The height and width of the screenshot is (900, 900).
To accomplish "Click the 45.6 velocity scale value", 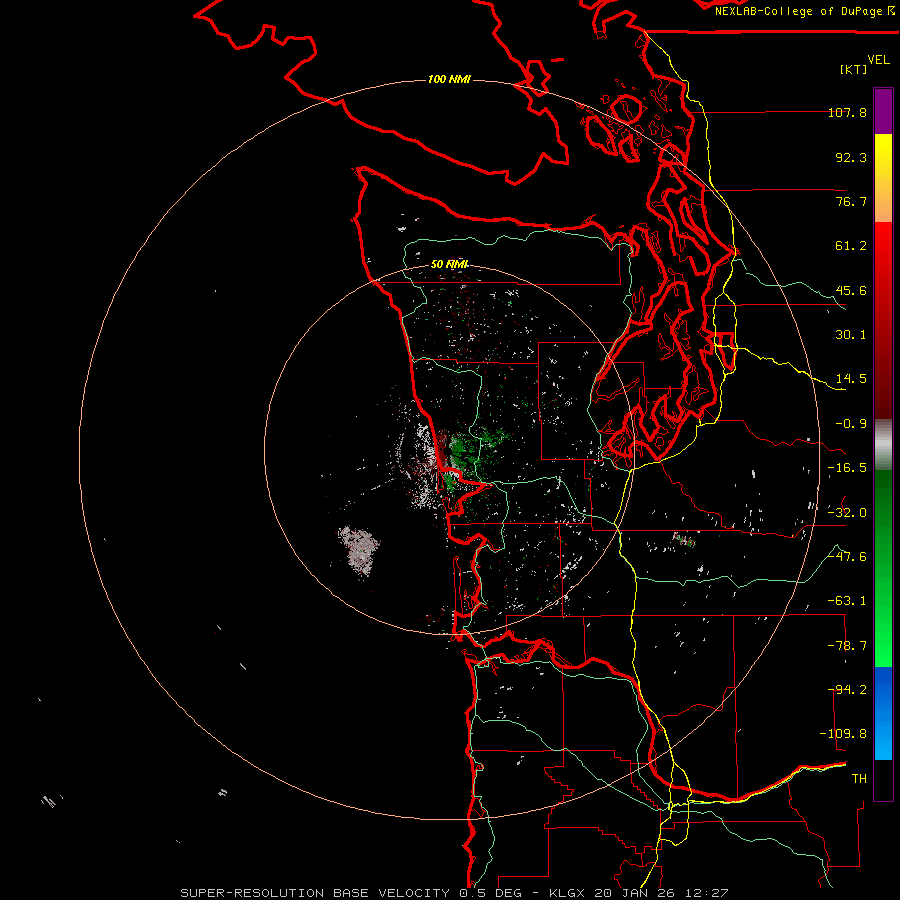I will [x=851, y=290].
